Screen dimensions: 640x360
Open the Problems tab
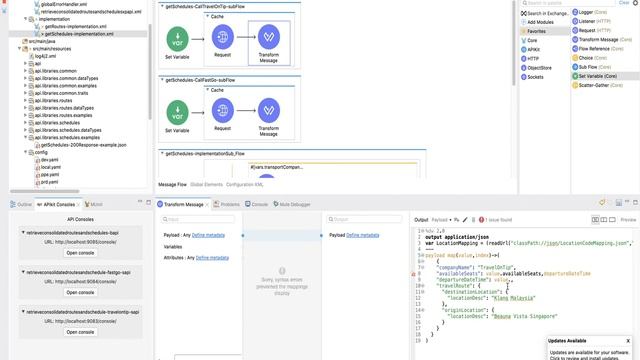[x=227, y=204]
